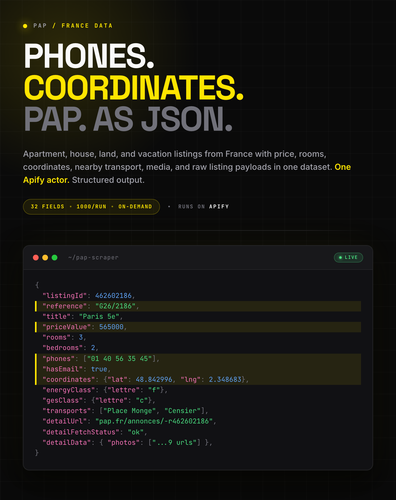
Task: Click the "coordinates" lat/lng line
Action: pos(198,379)
